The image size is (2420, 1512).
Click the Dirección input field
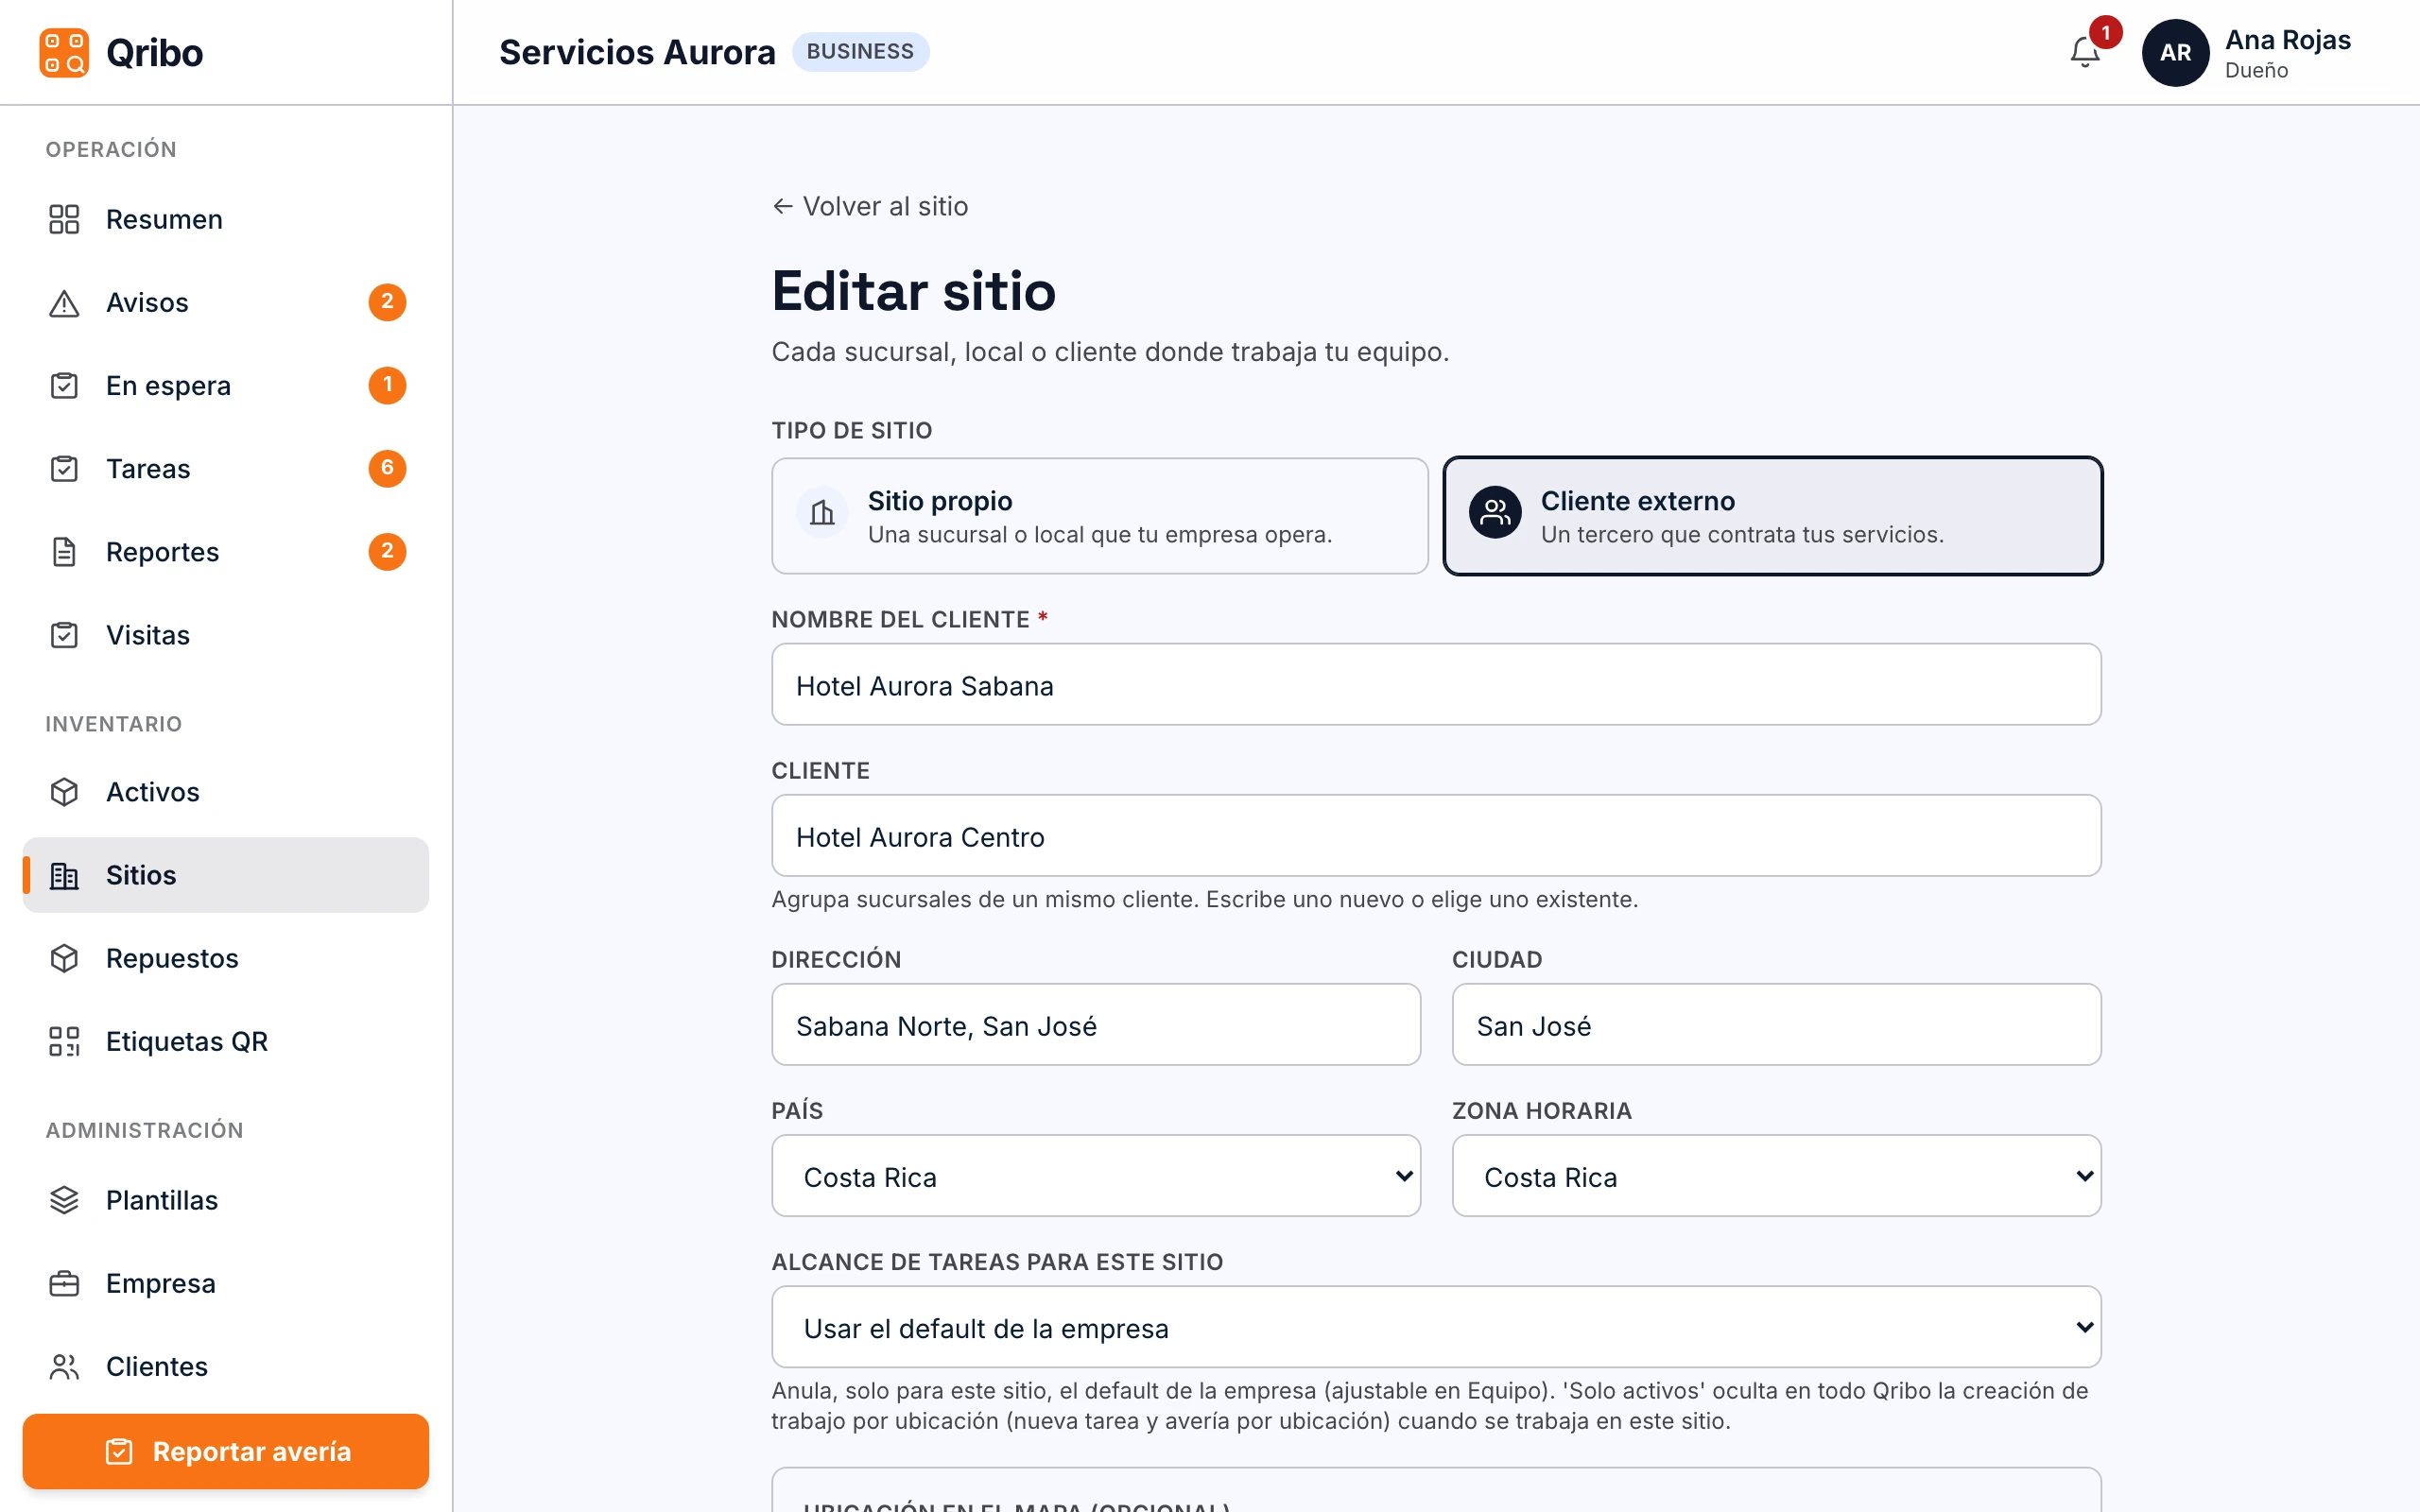click(1095, 1024)
